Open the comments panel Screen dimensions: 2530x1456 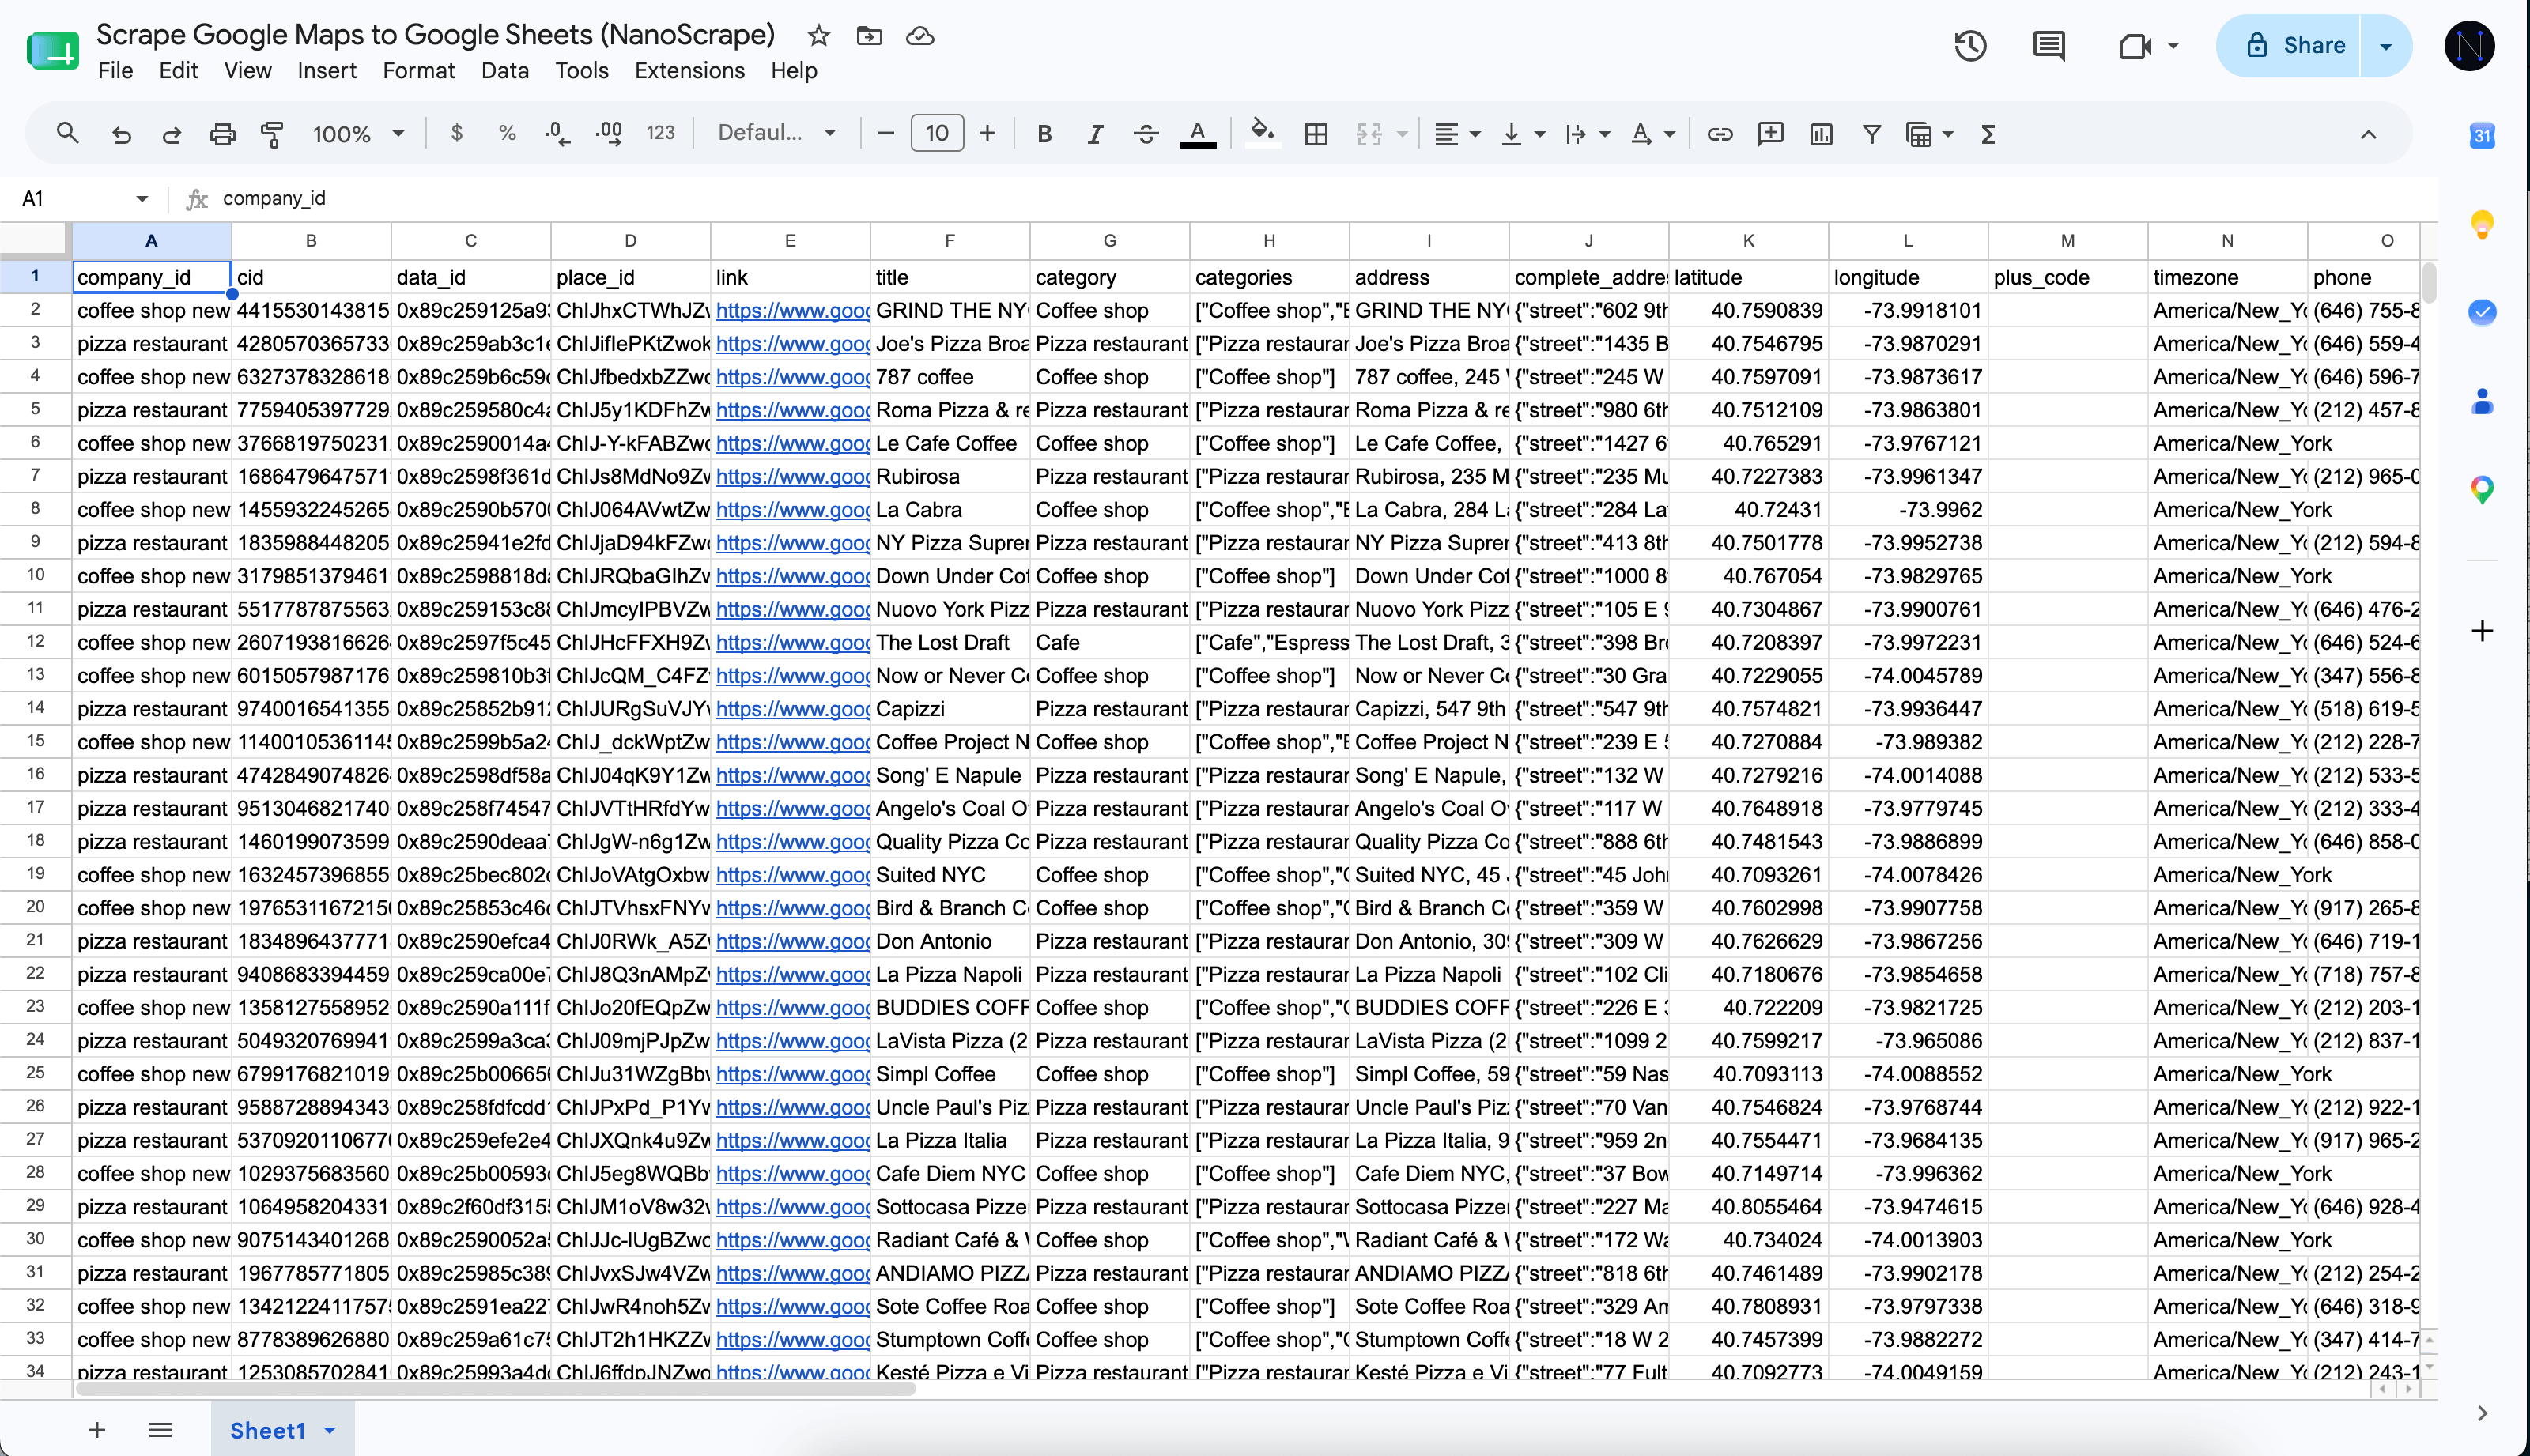[x=2049, y=45]
